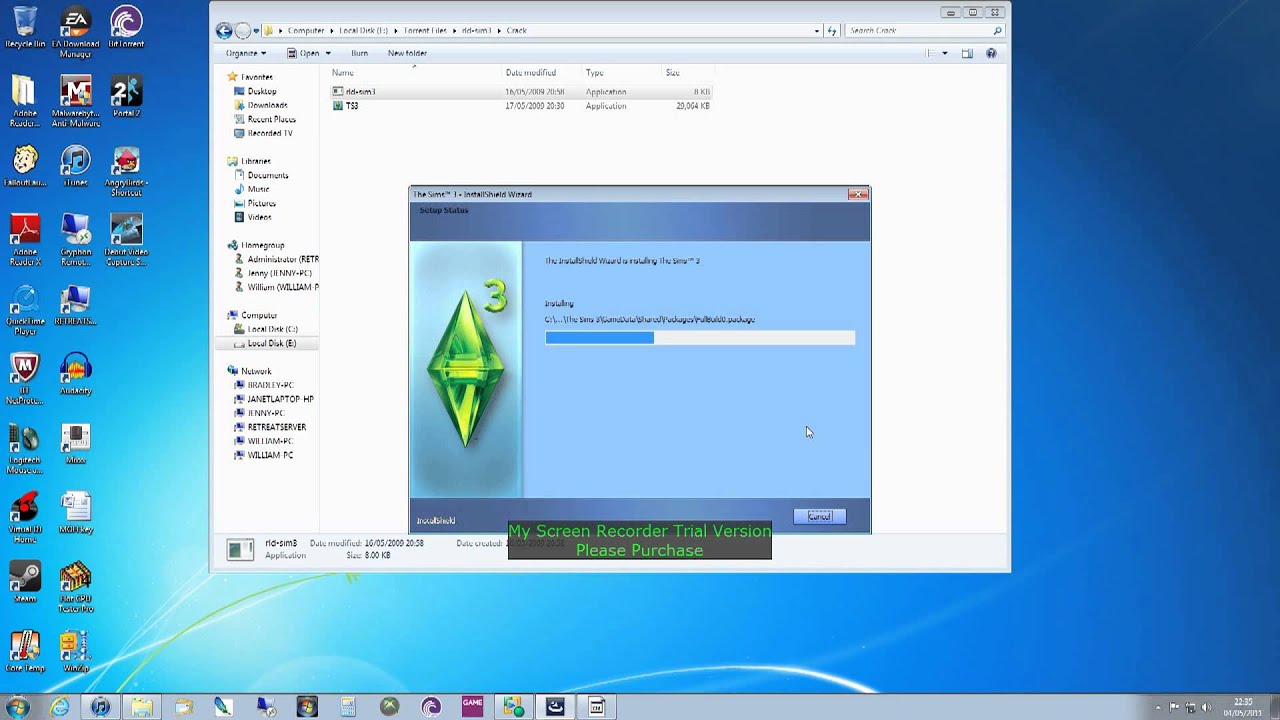Select BRADLEY-PC under Network
The width and height of the screenshot is (1280, 720).
[x=270, y=385]
